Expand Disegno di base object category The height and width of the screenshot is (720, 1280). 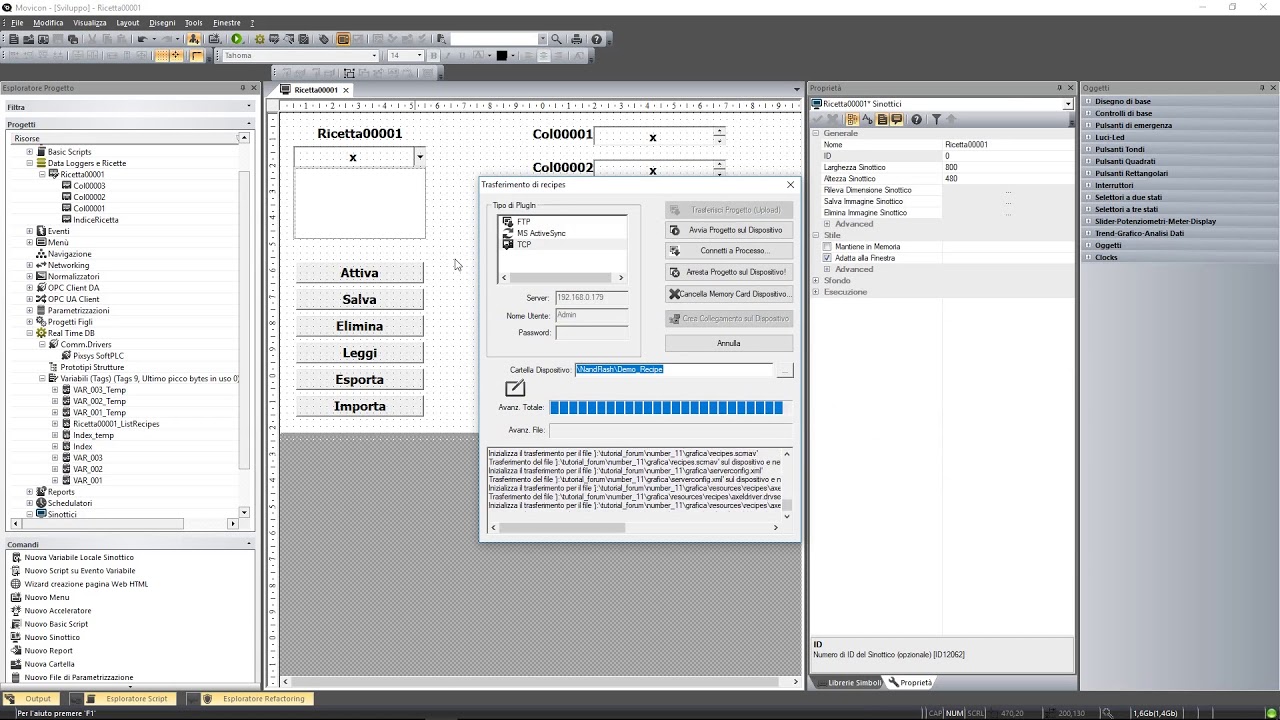(1088, 101)
